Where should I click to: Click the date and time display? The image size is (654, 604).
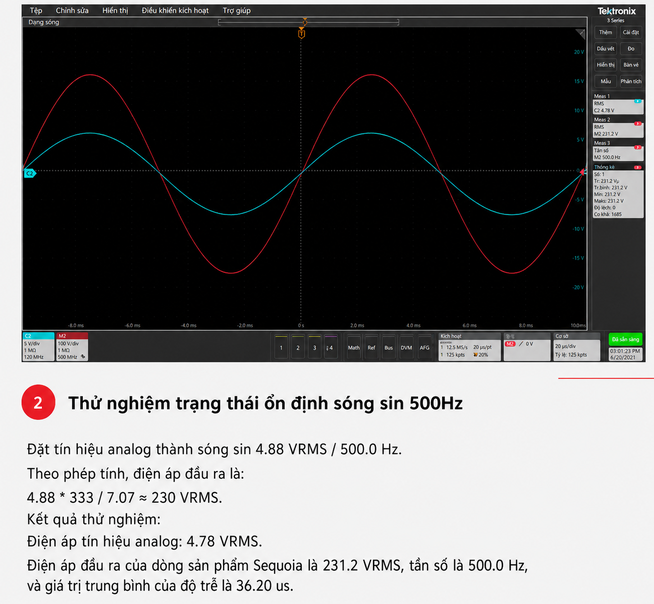click(625, 354)
